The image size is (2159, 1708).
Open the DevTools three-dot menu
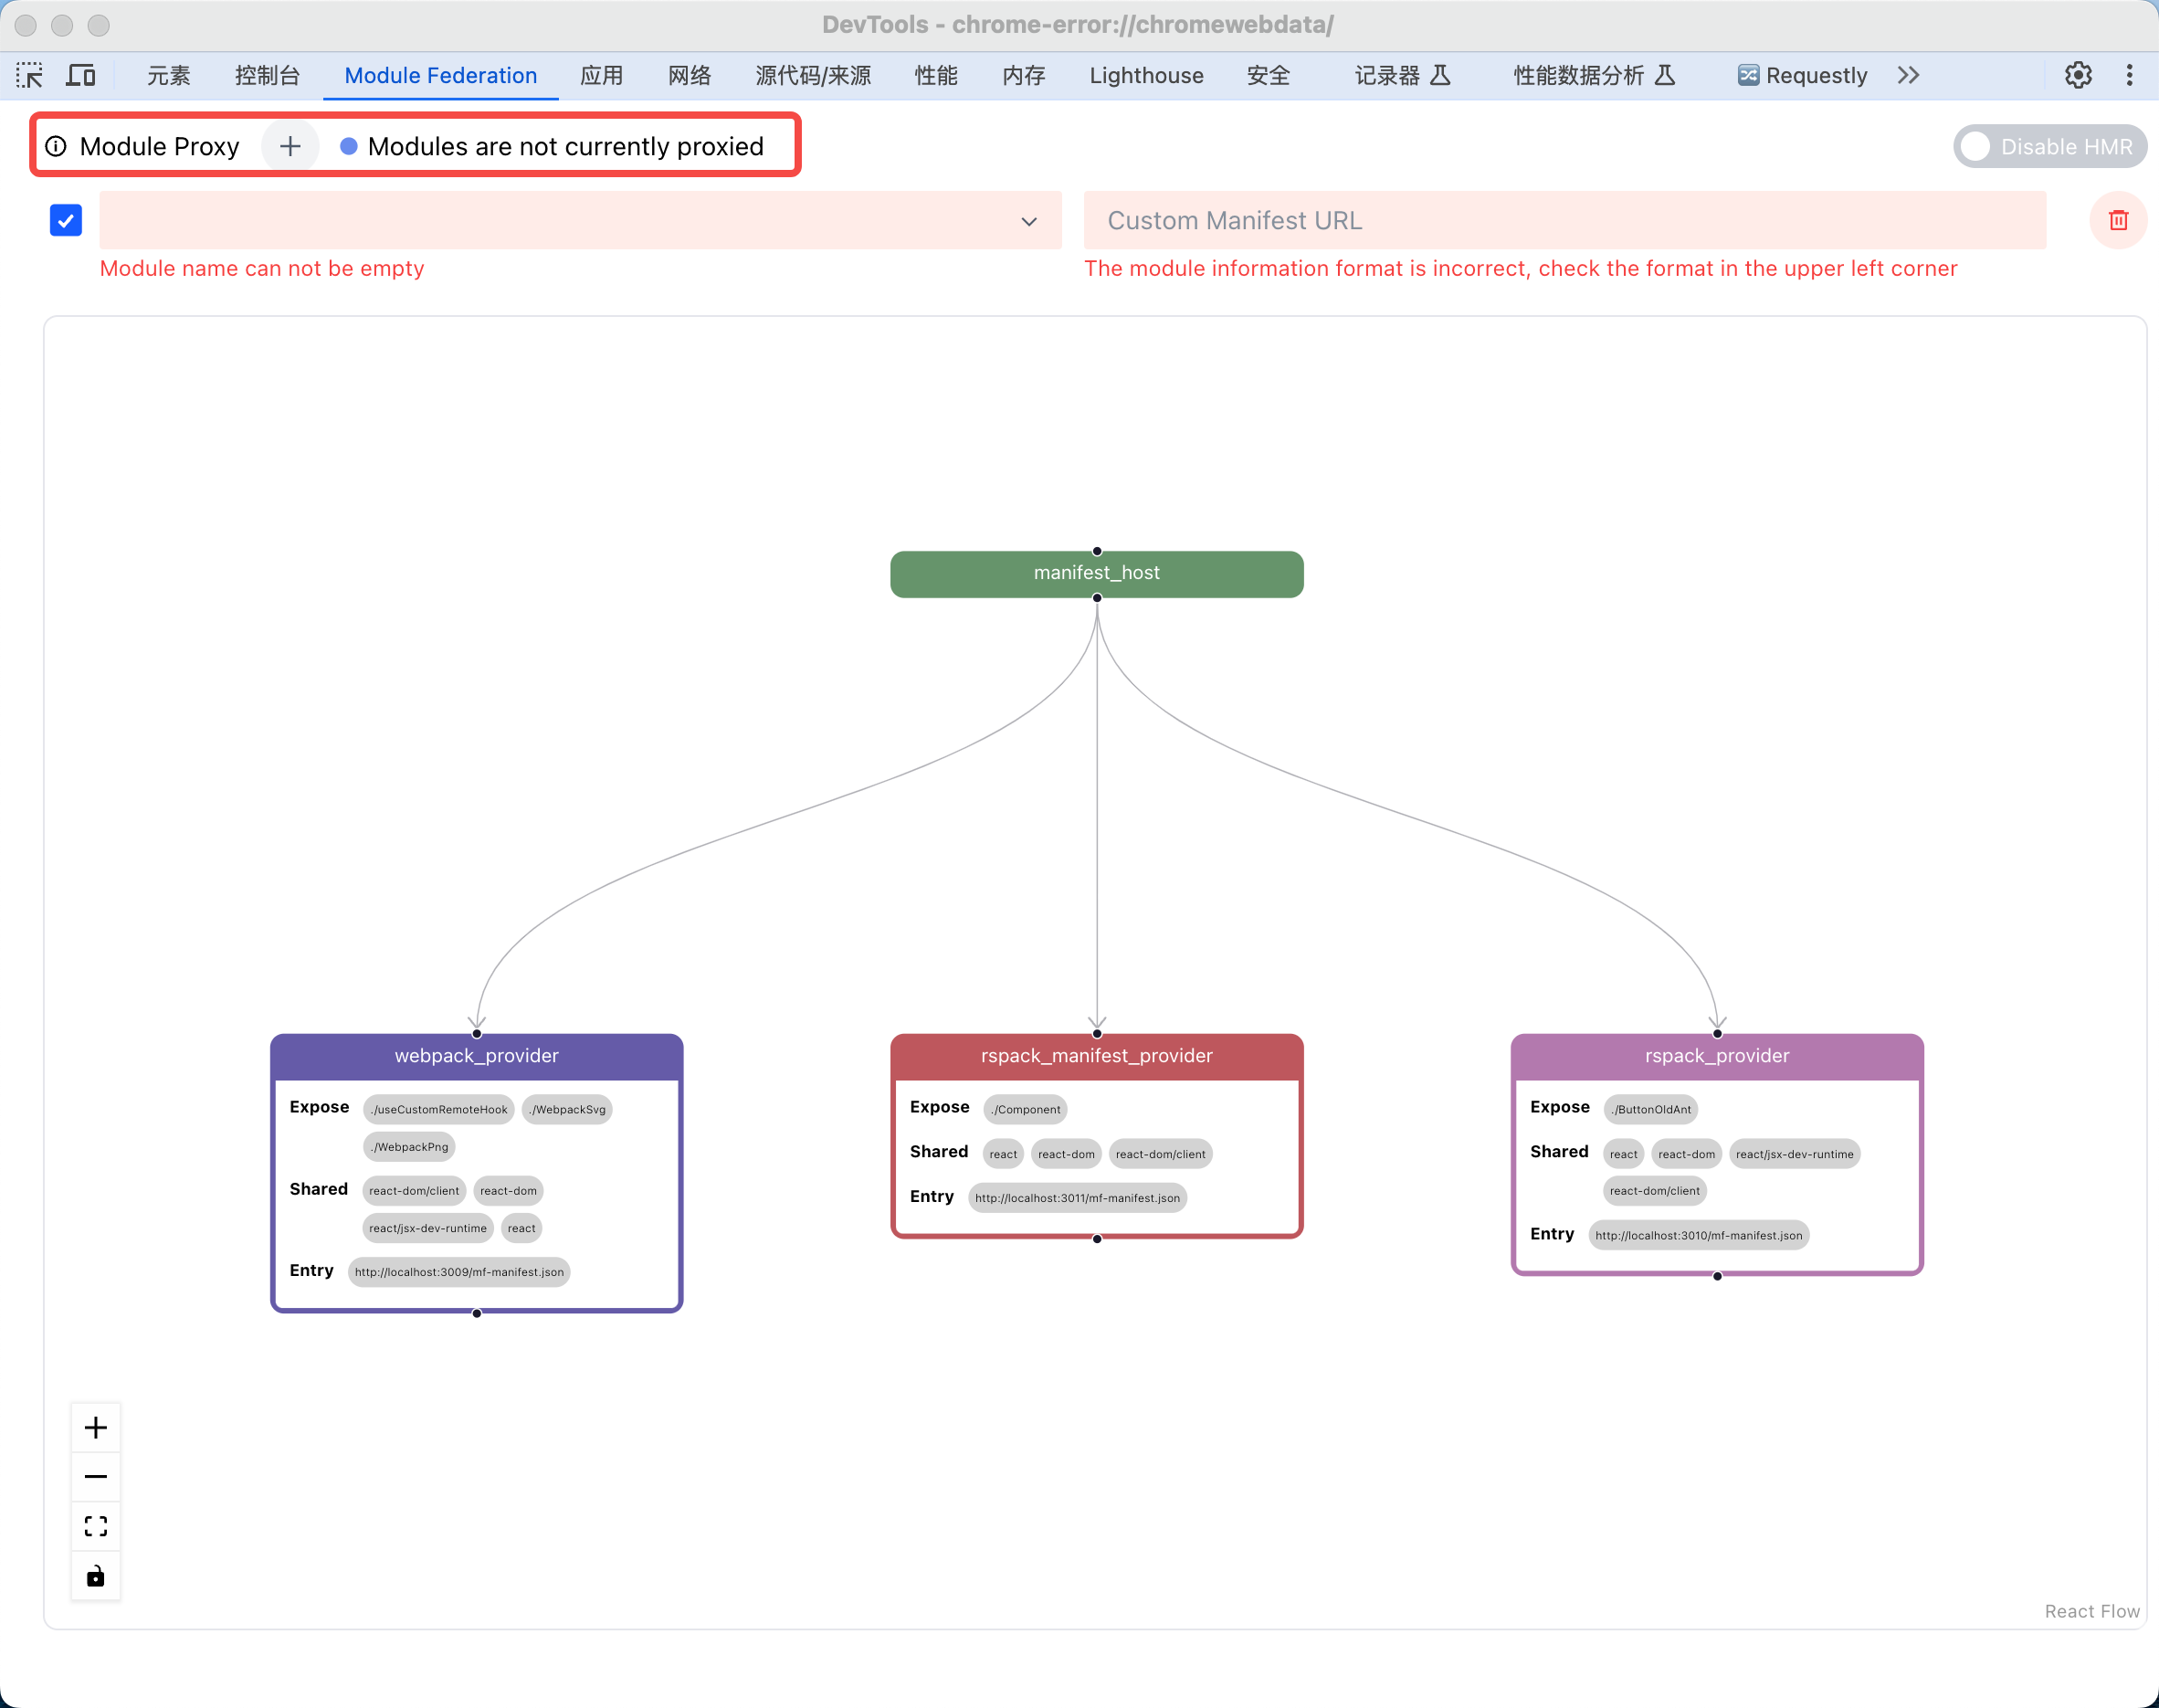[x=2129, y=75]
